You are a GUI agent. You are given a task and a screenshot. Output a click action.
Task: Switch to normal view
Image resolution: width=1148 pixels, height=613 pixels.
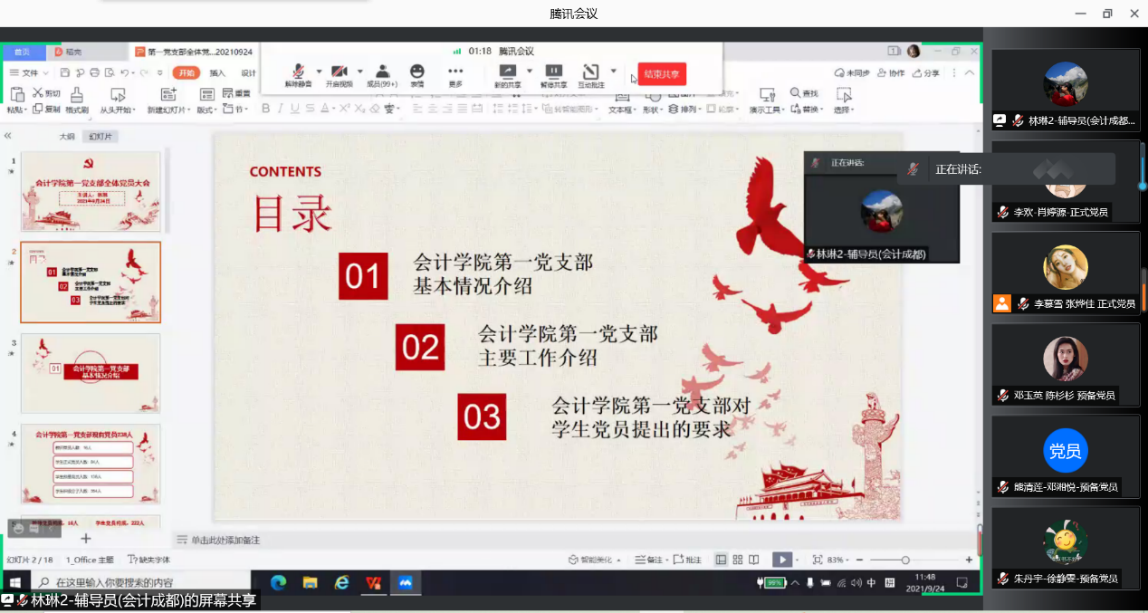point(721,560)
